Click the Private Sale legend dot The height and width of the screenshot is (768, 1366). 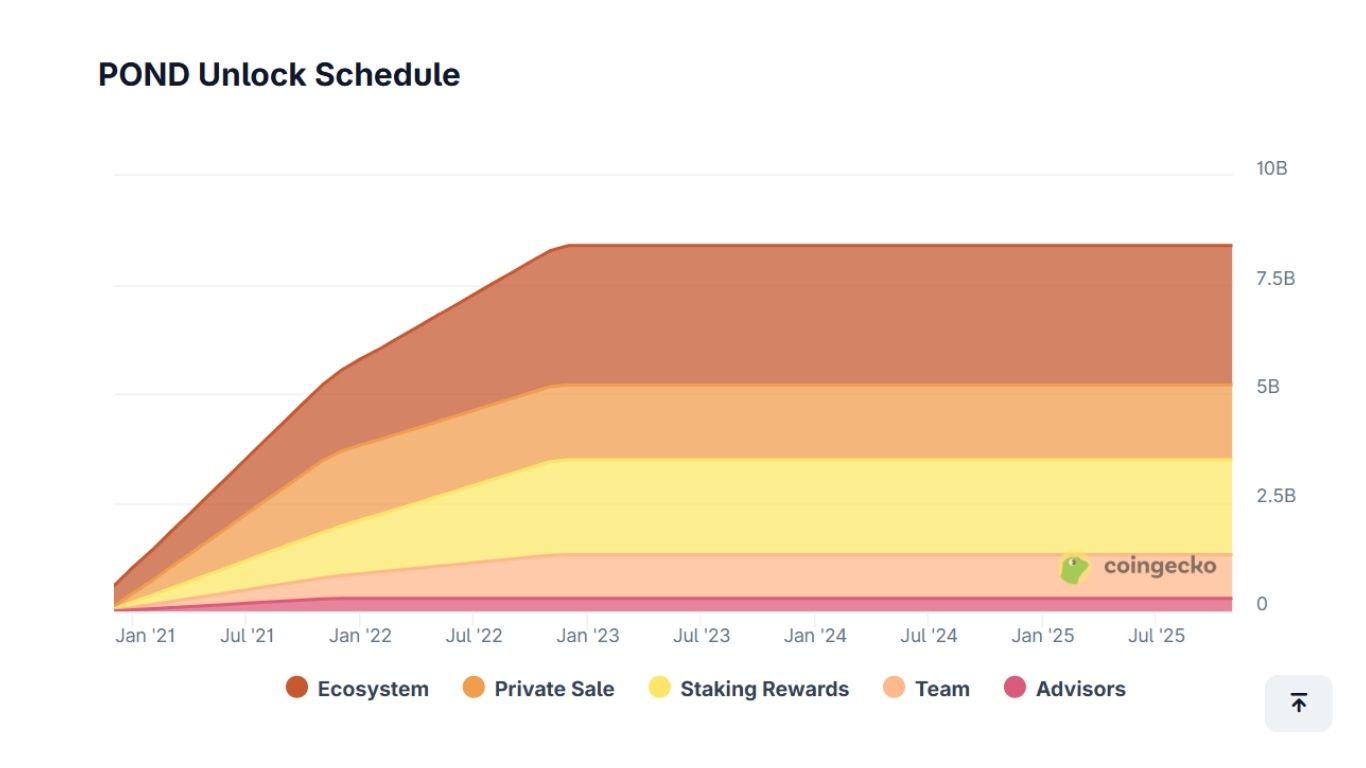point(474,688)
